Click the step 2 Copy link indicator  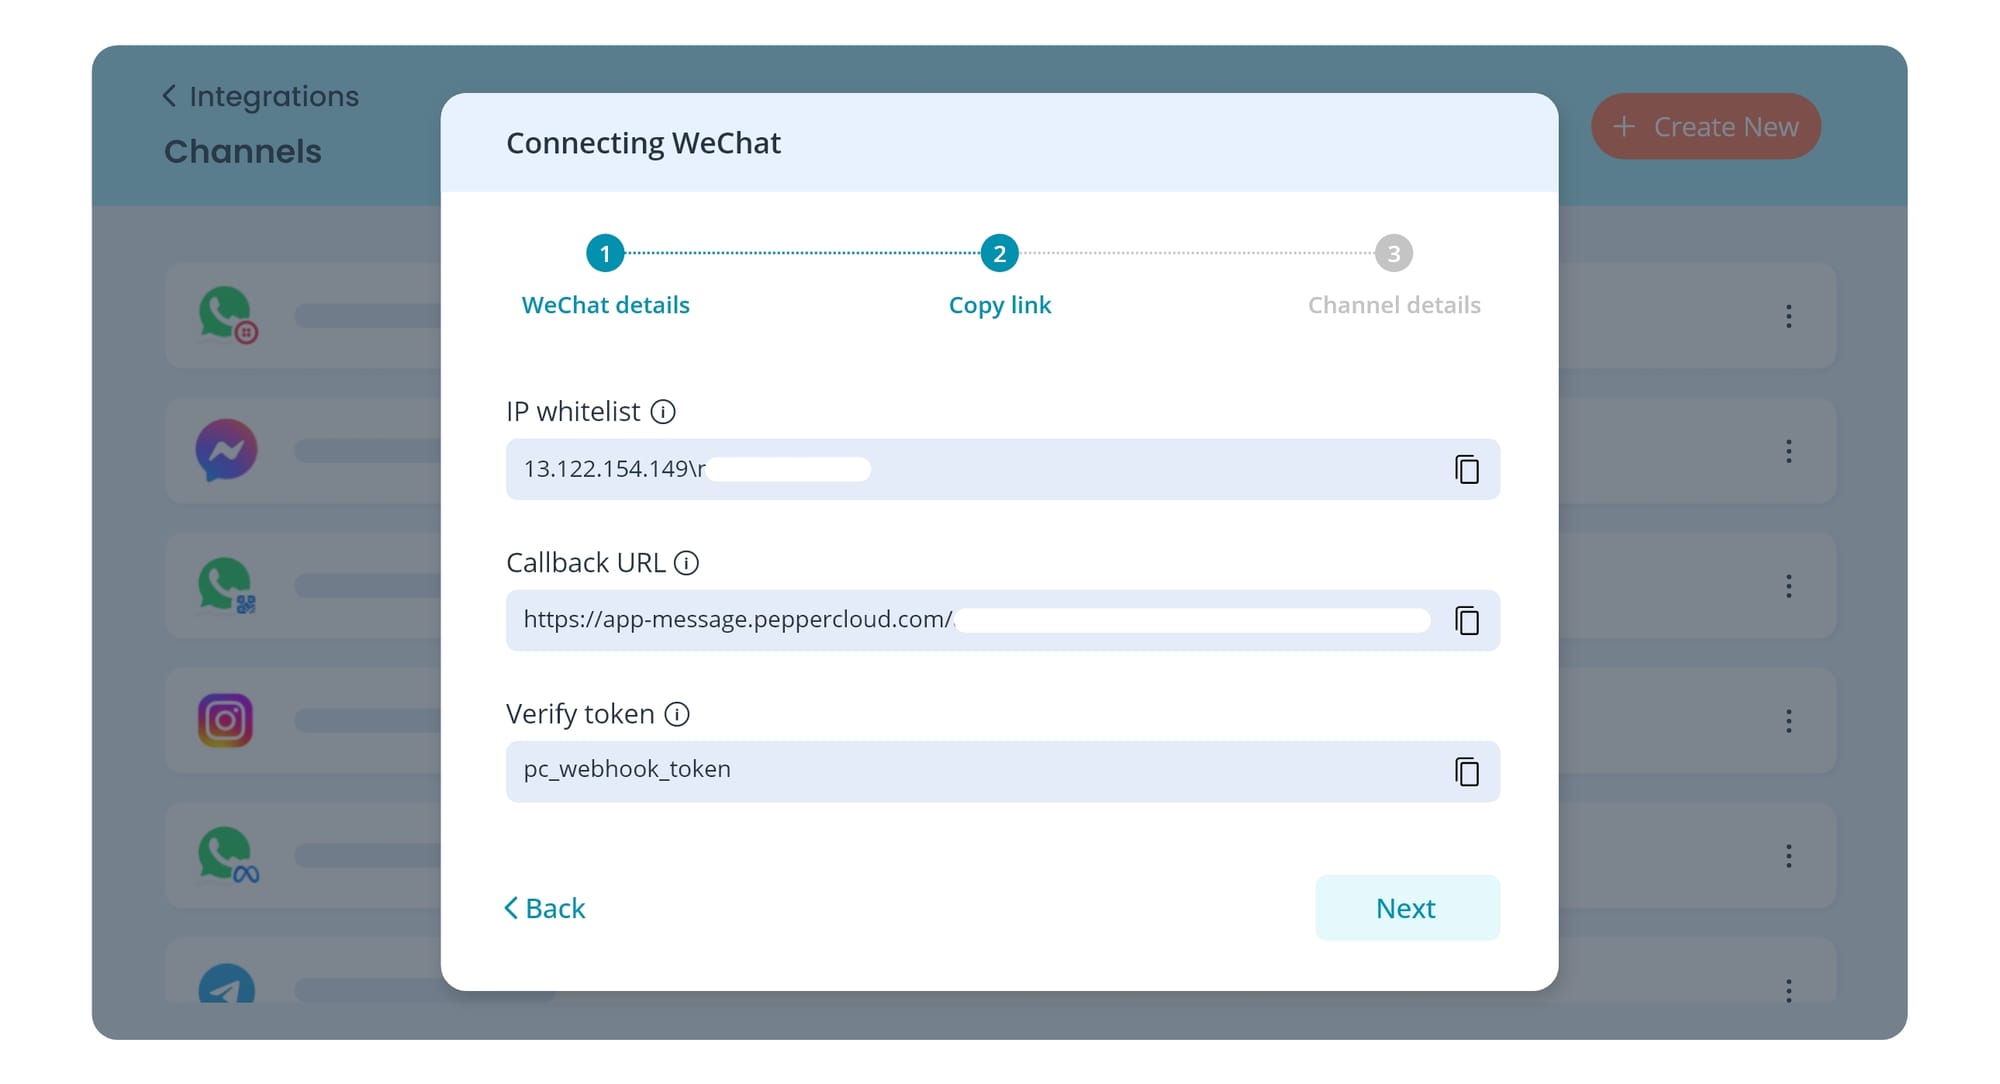click(x=999, y=254)
